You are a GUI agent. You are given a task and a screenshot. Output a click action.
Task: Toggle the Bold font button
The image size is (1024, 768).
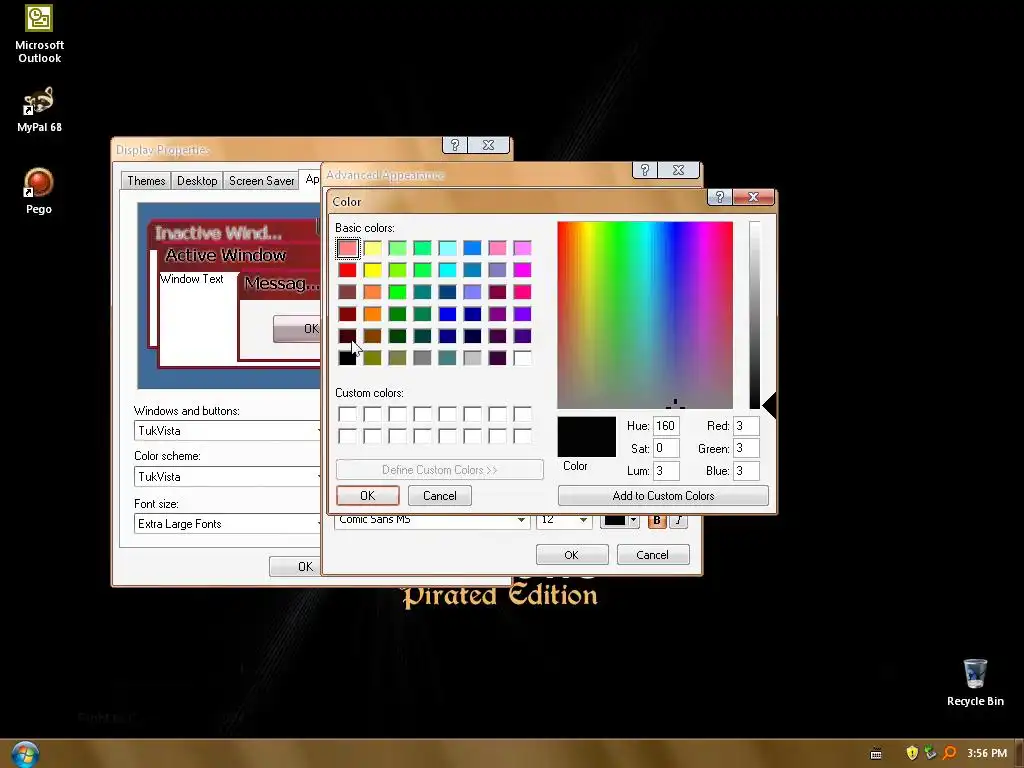coord(657,520)
